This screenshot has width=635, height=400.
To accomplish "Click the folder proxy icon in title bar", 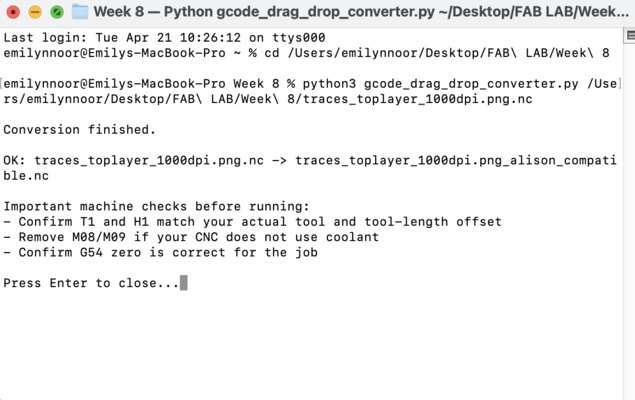I will pos(81,12).
